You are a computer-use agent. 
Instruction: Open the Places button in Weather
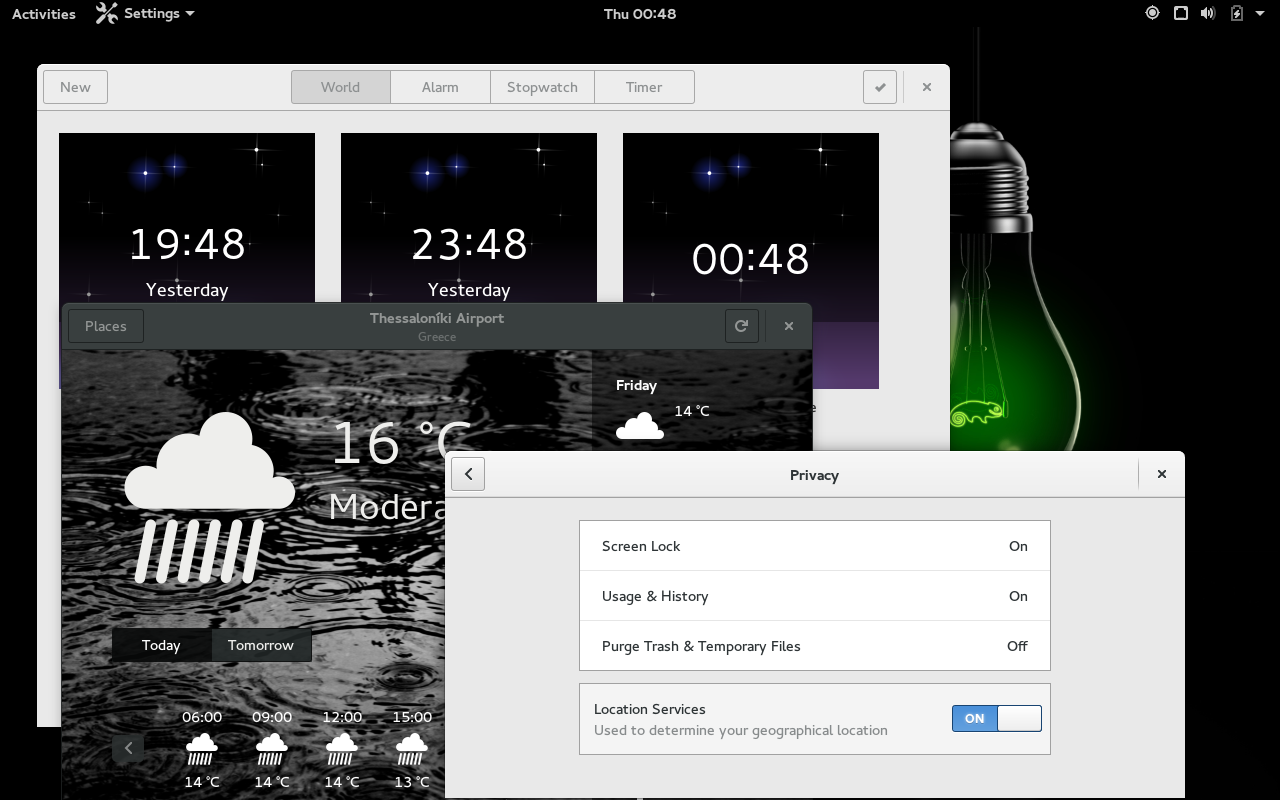pyautogui.click(x=106, y=326)
